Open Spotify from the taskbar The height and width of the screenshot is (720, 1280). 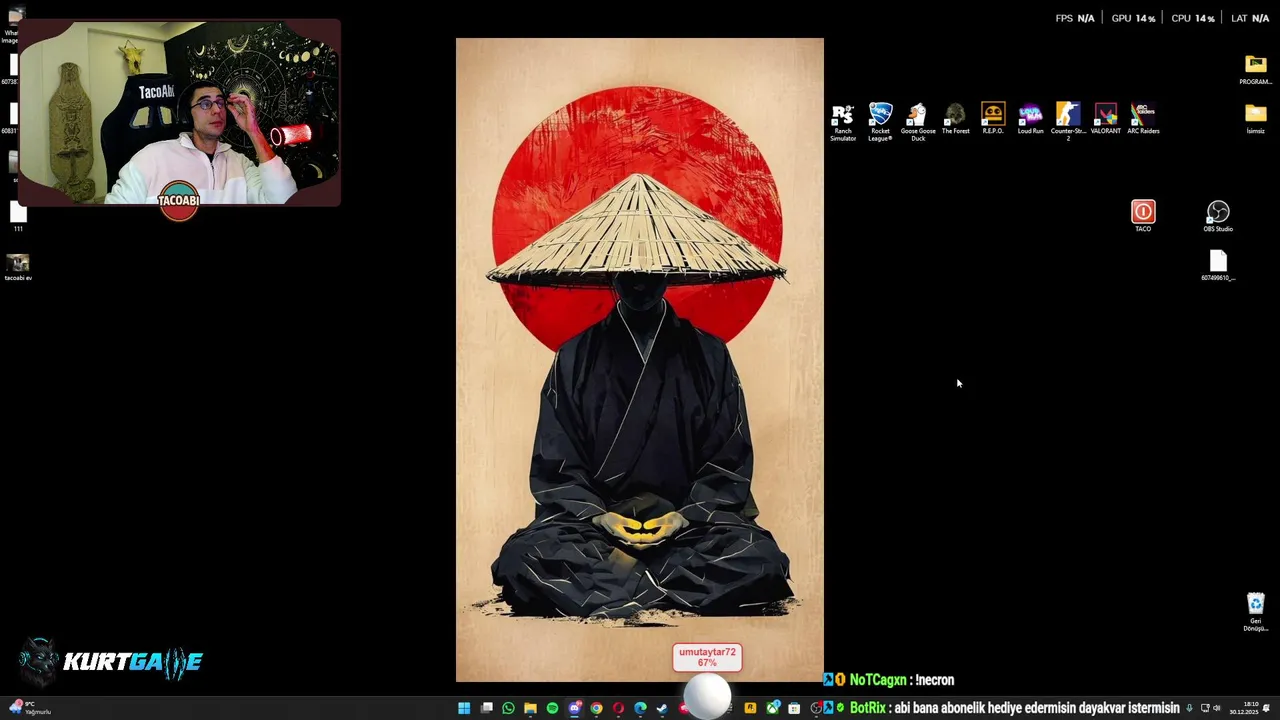click(552, 708)
